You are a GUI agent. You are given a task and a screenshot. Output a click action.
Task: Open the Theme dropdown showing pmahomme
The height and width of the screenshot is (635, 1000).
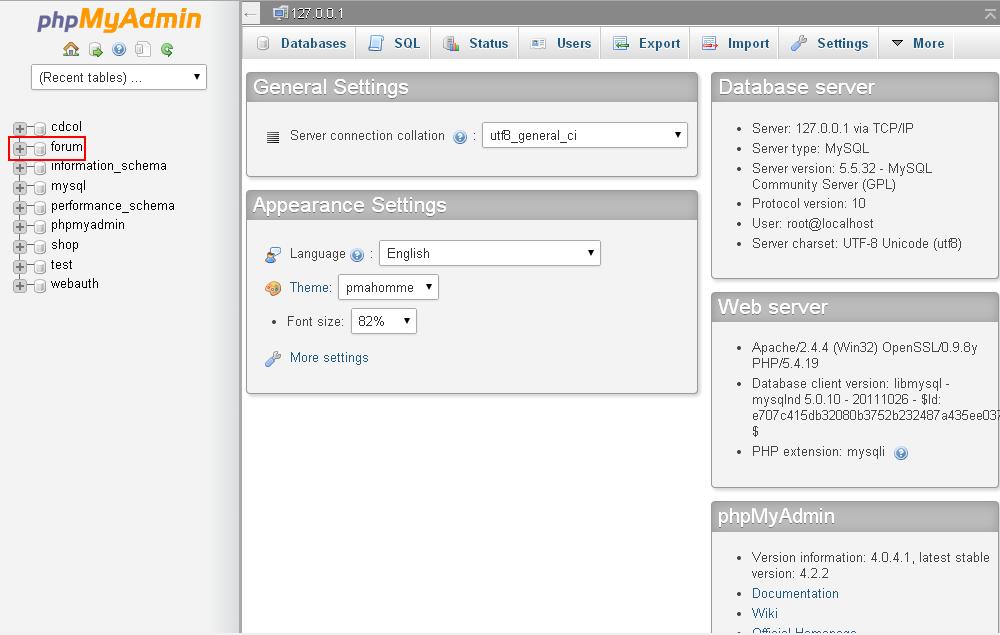(388, 287)
